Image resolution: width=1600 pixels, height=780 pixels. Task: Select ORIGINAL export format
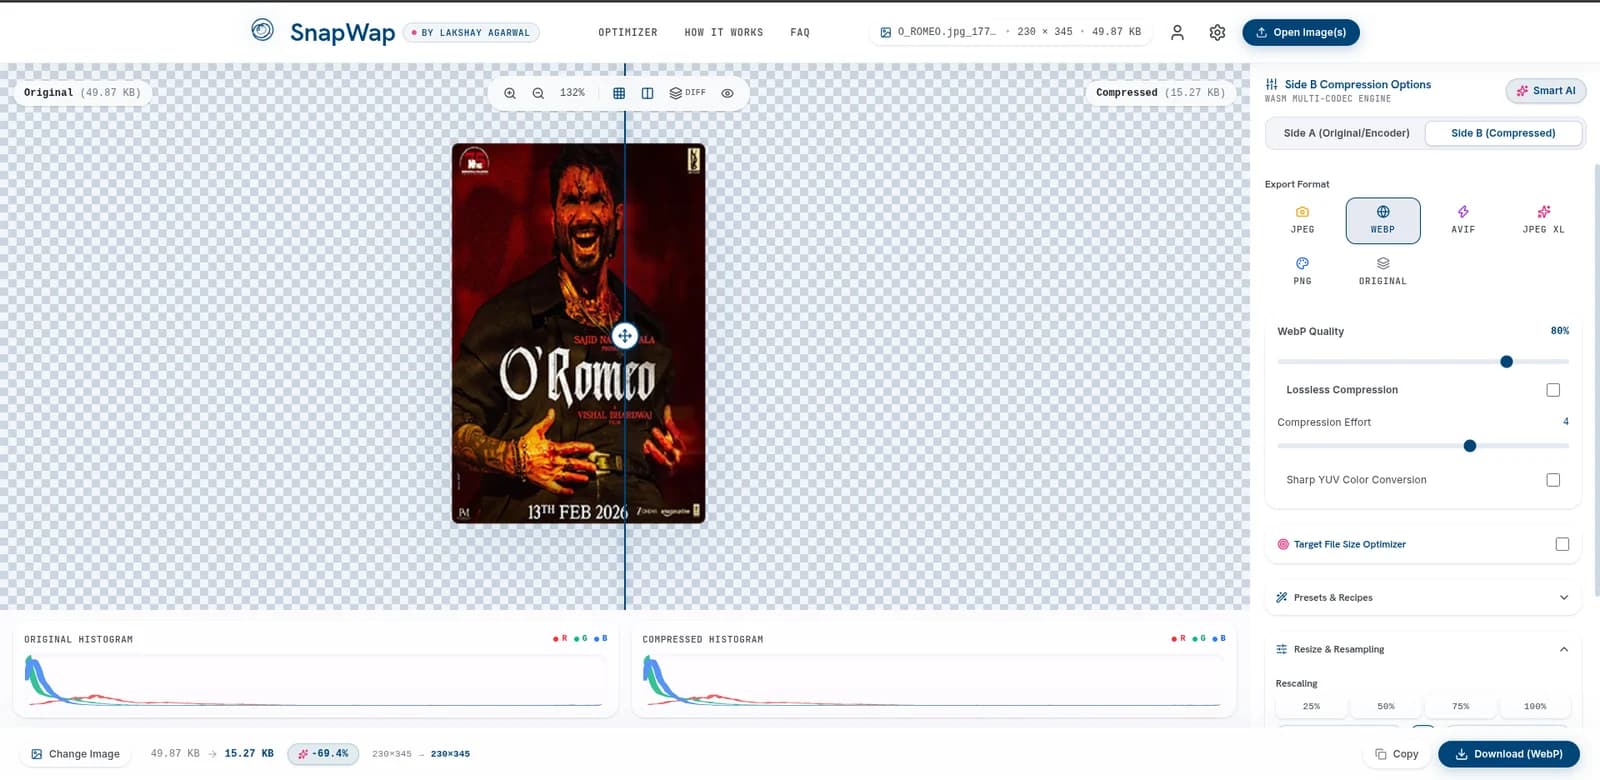(x=1383, y=271)
